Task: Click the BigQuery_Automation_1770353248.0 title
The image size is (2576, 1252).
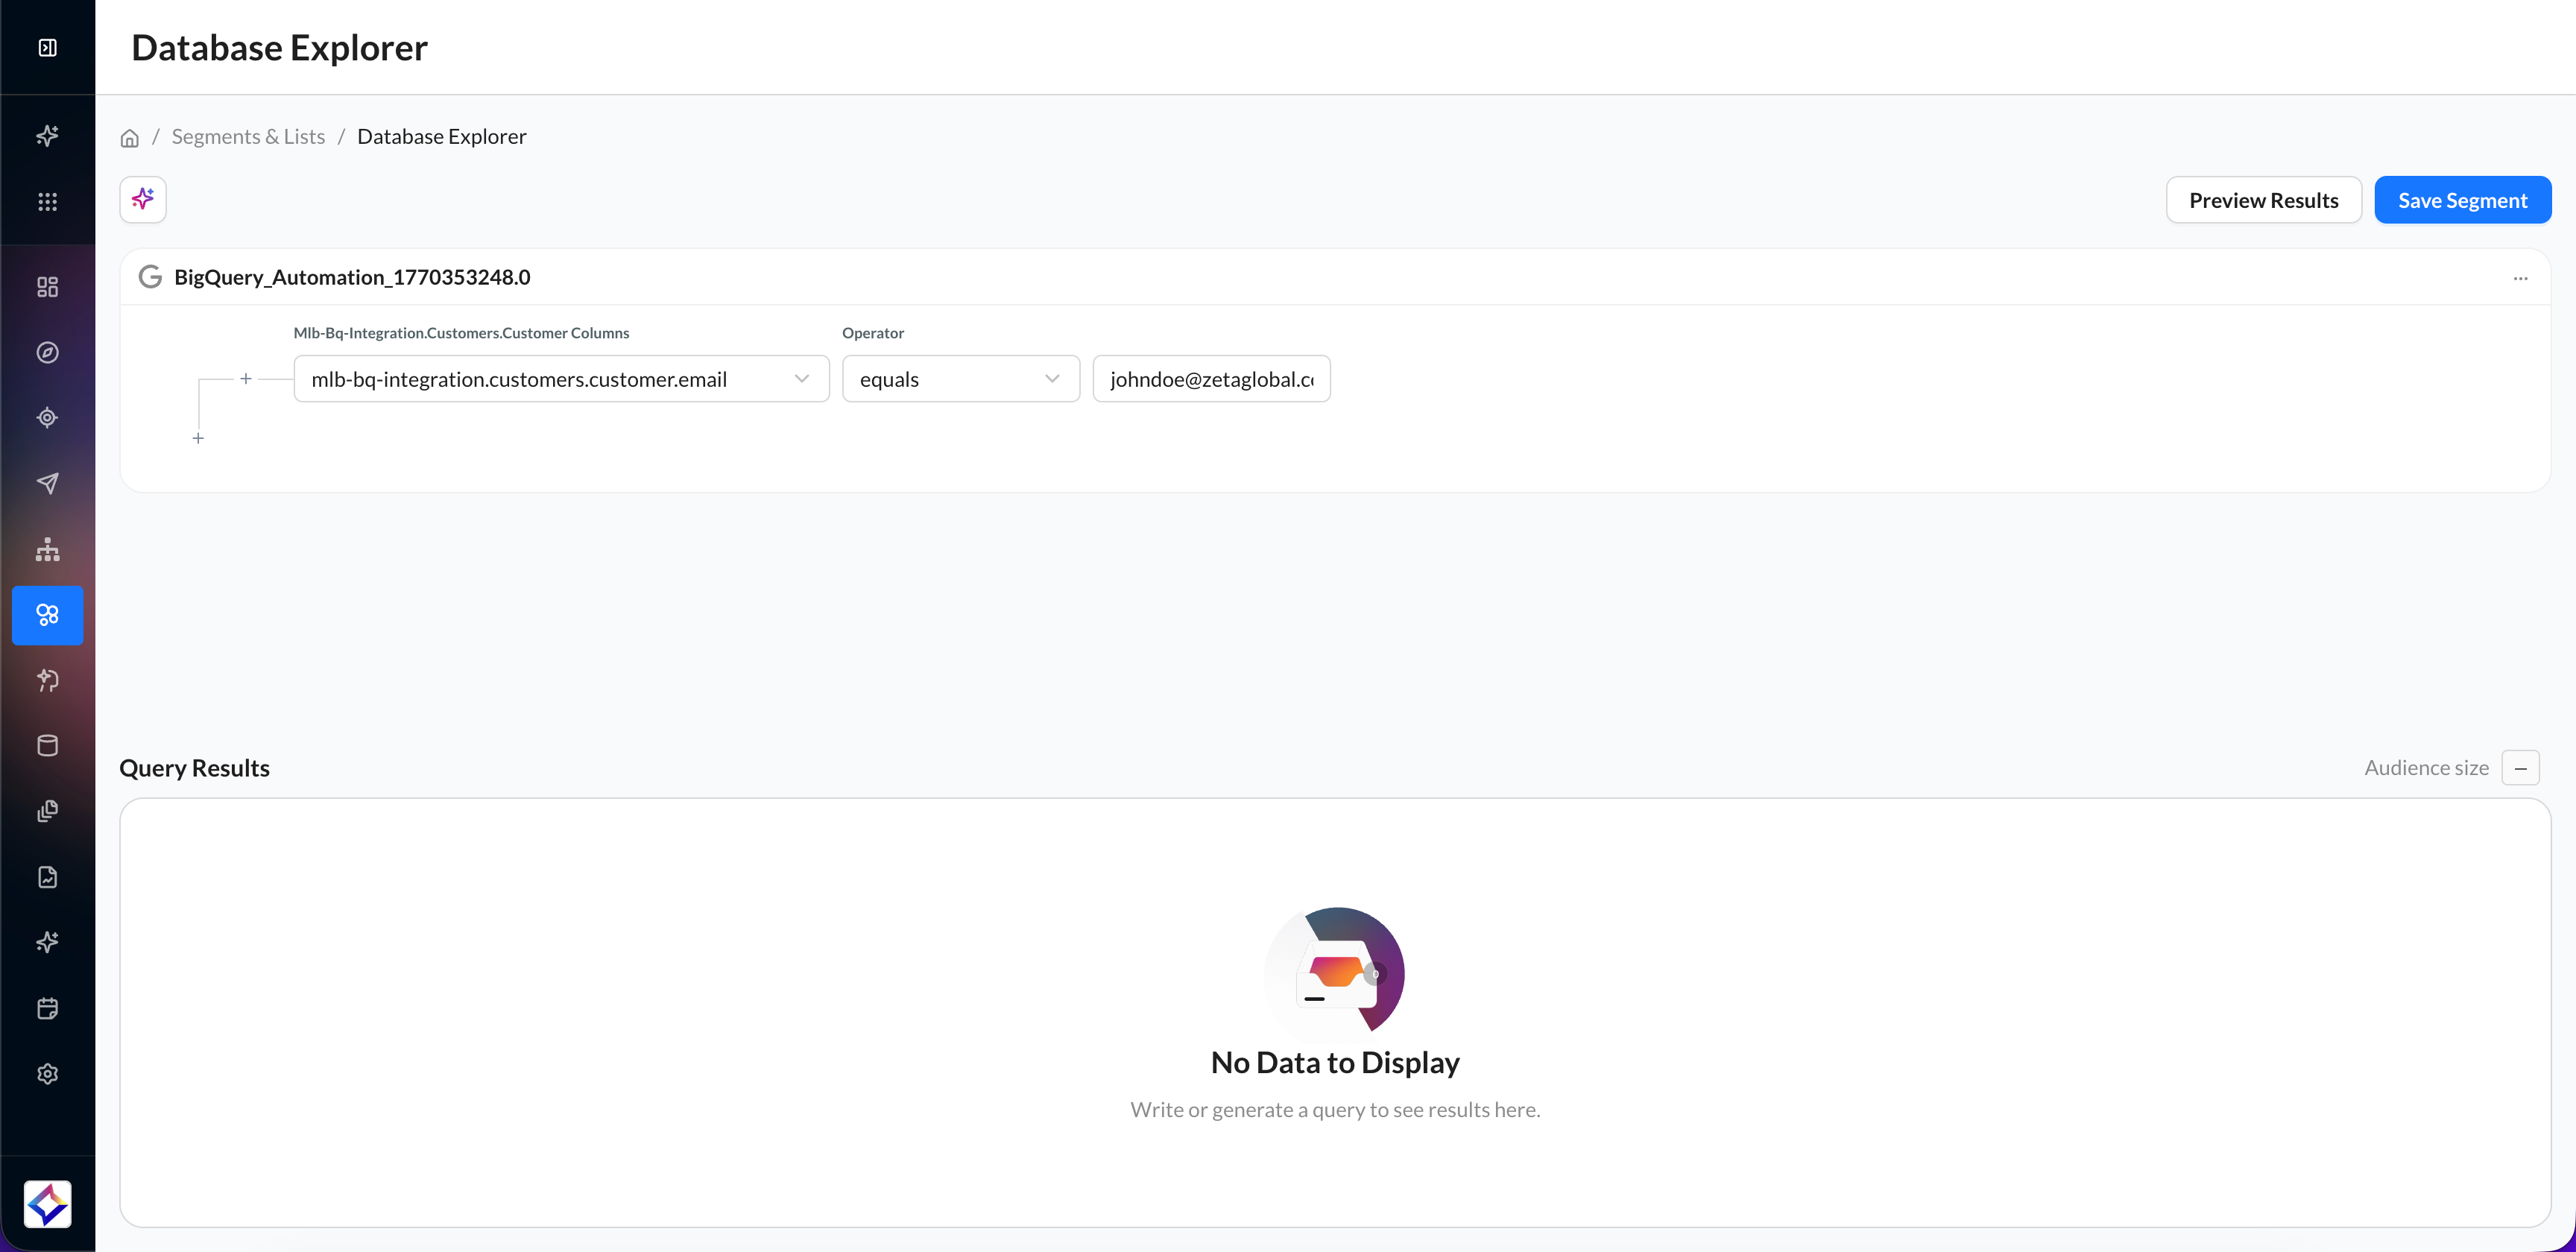Action: (x=352, y=277)
